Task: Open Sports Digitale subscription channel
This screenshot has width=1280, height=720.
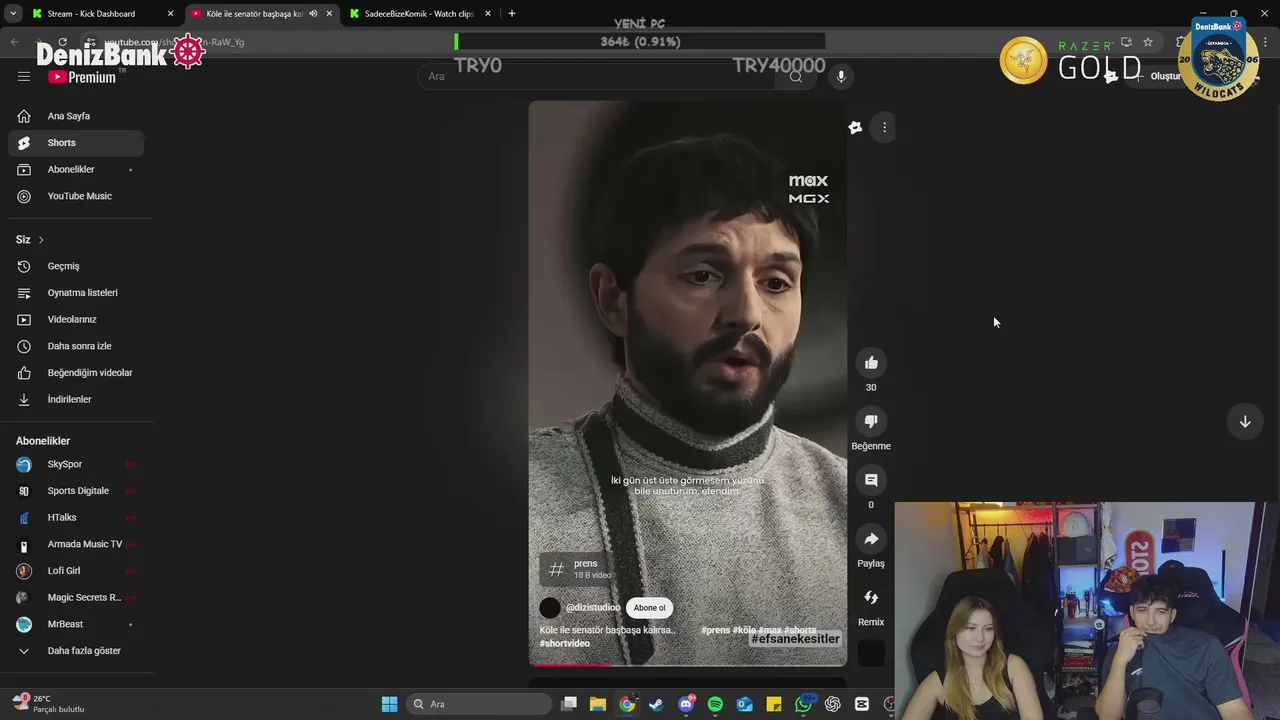Action: point(76,491)
